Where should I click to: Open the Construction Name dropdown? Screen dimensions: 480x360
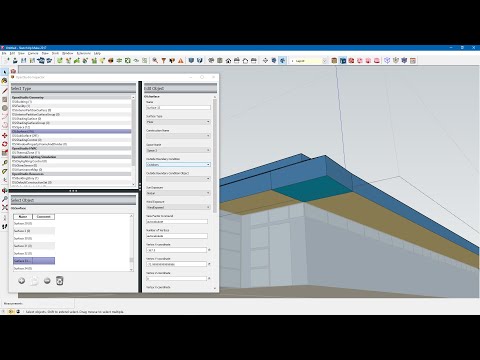(x=178, y=136)
